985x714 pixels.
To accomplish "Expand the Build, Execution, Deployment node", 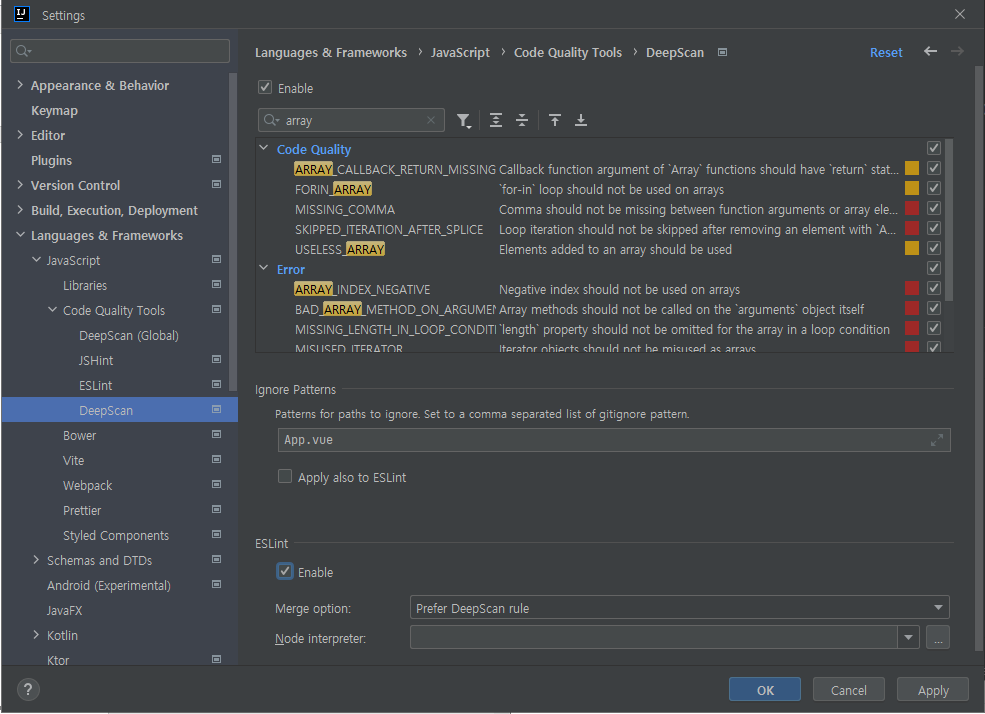I will click(x=20, y=210).
